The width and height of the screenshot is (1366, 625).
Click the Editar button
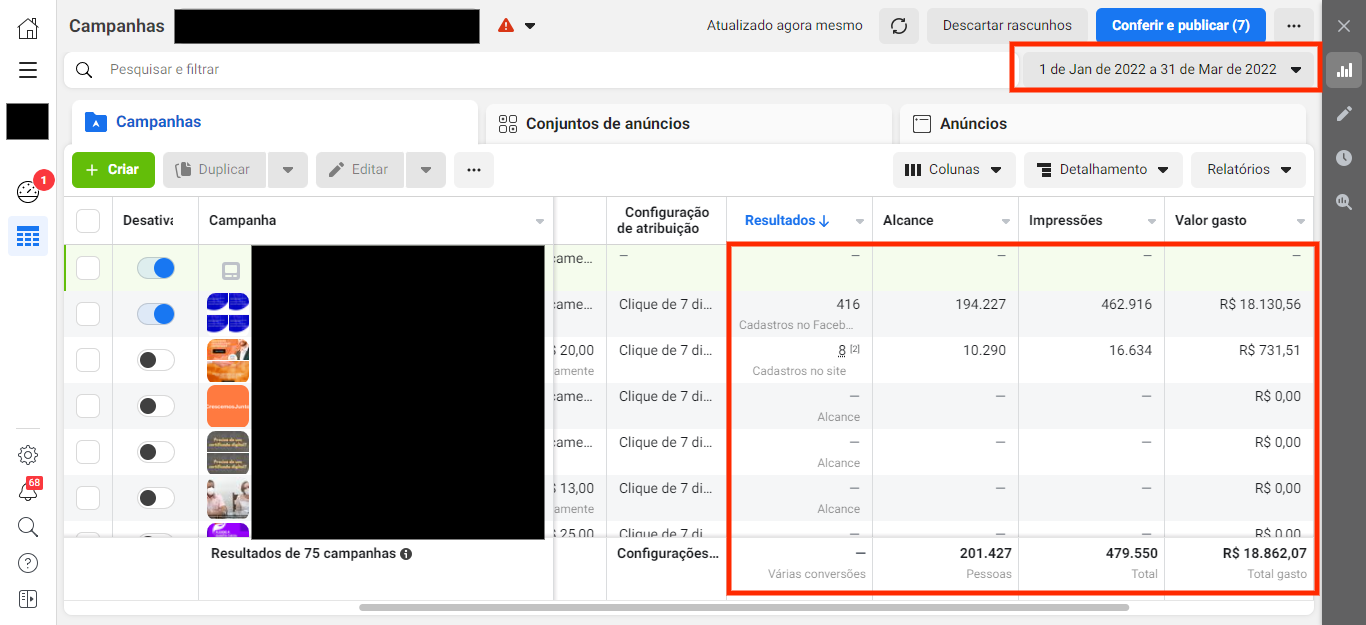[360, 170]
